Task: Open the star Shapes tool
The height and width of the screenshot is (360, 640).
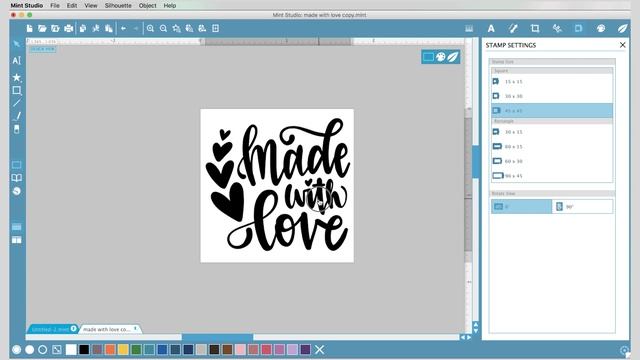Action: click(x=16, y=77)
